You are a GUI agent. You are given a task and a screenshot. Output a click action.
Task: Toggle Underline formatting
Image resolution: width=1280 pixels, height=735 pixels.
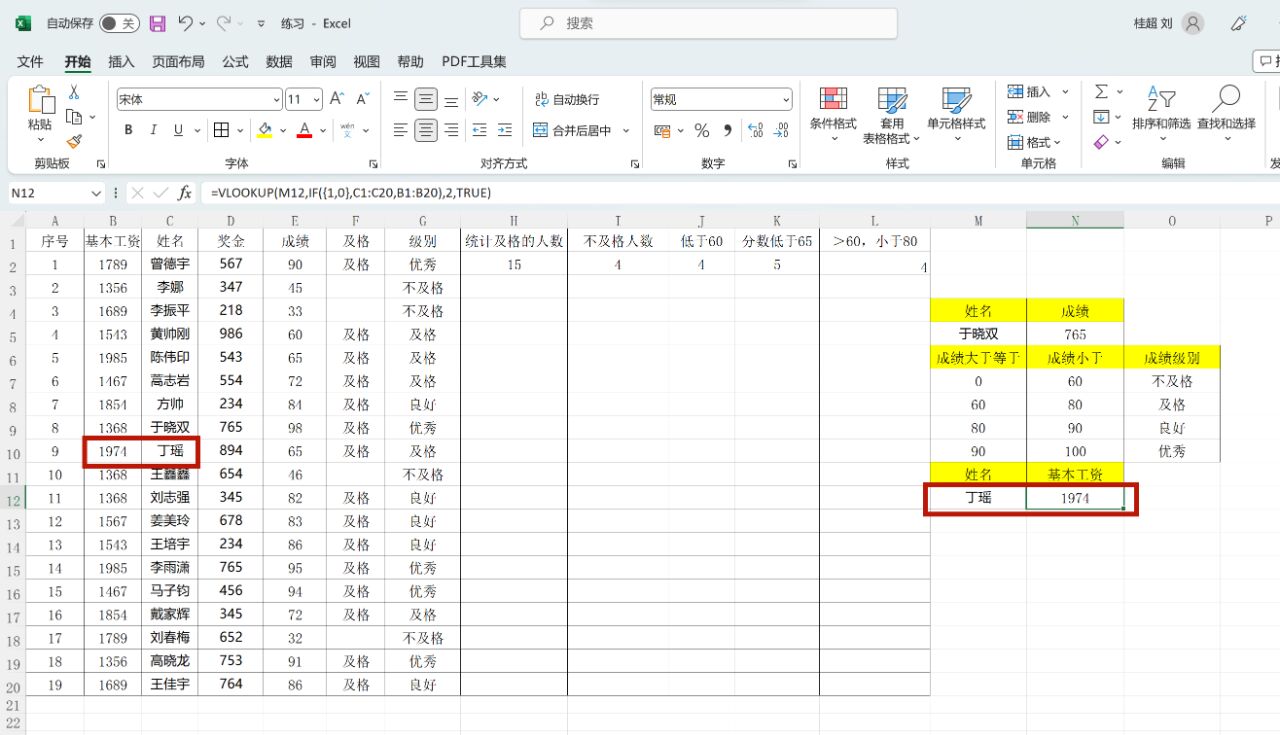179,130
